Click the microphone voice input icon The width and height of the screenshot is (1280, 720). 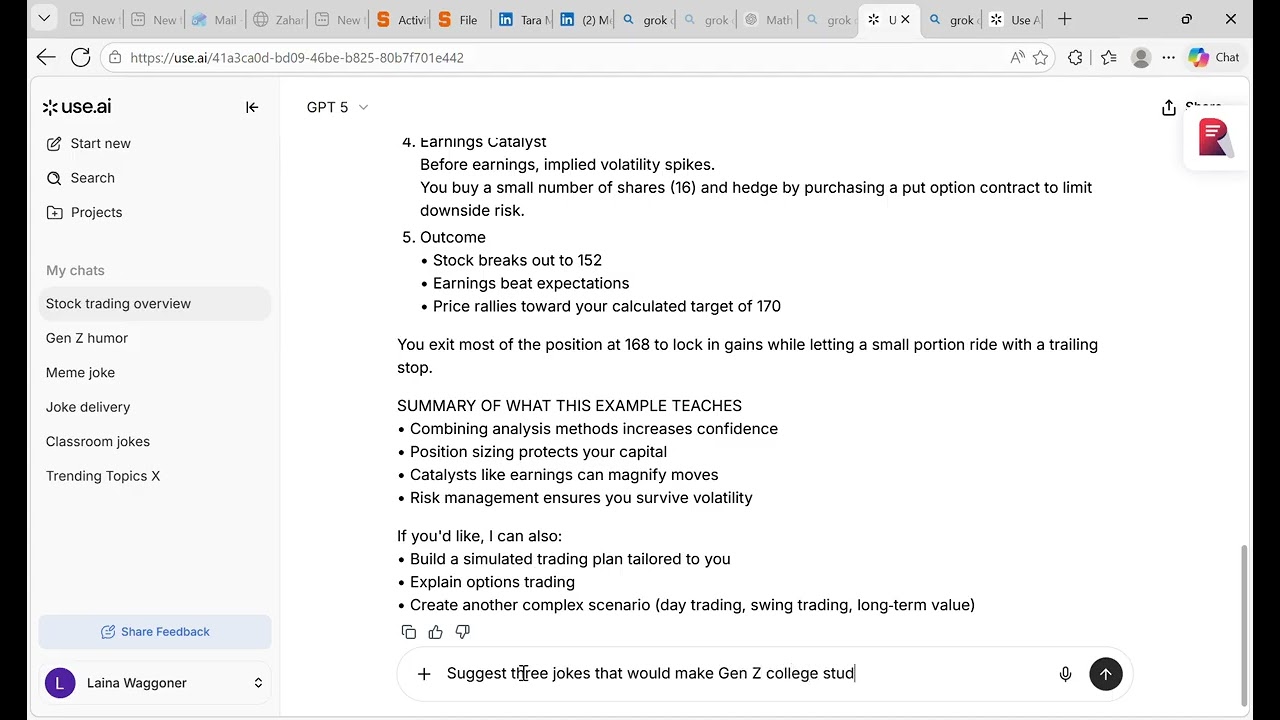[x=1065, y=674]
